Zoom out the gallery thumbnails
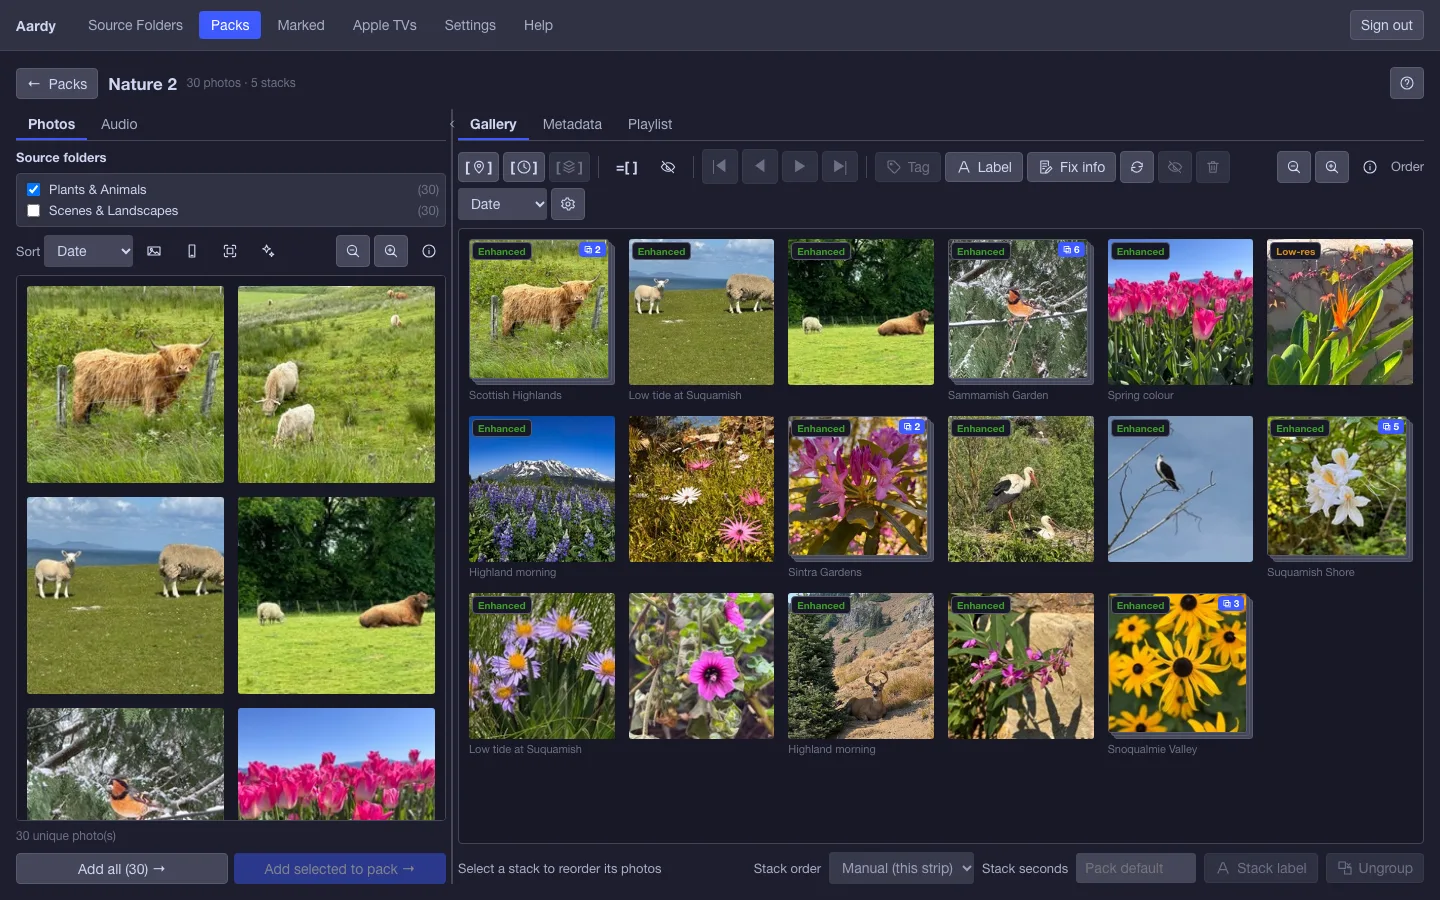 pos(1294,167)
